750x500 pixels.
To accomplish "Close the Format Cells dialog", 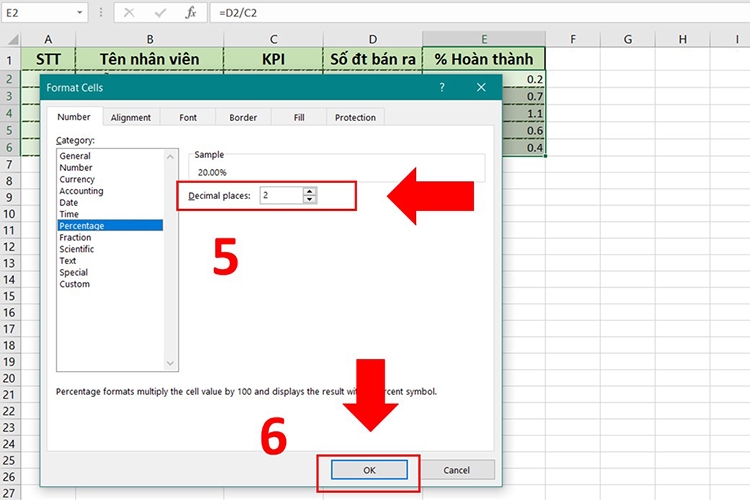I will click(x=481, y=87).
